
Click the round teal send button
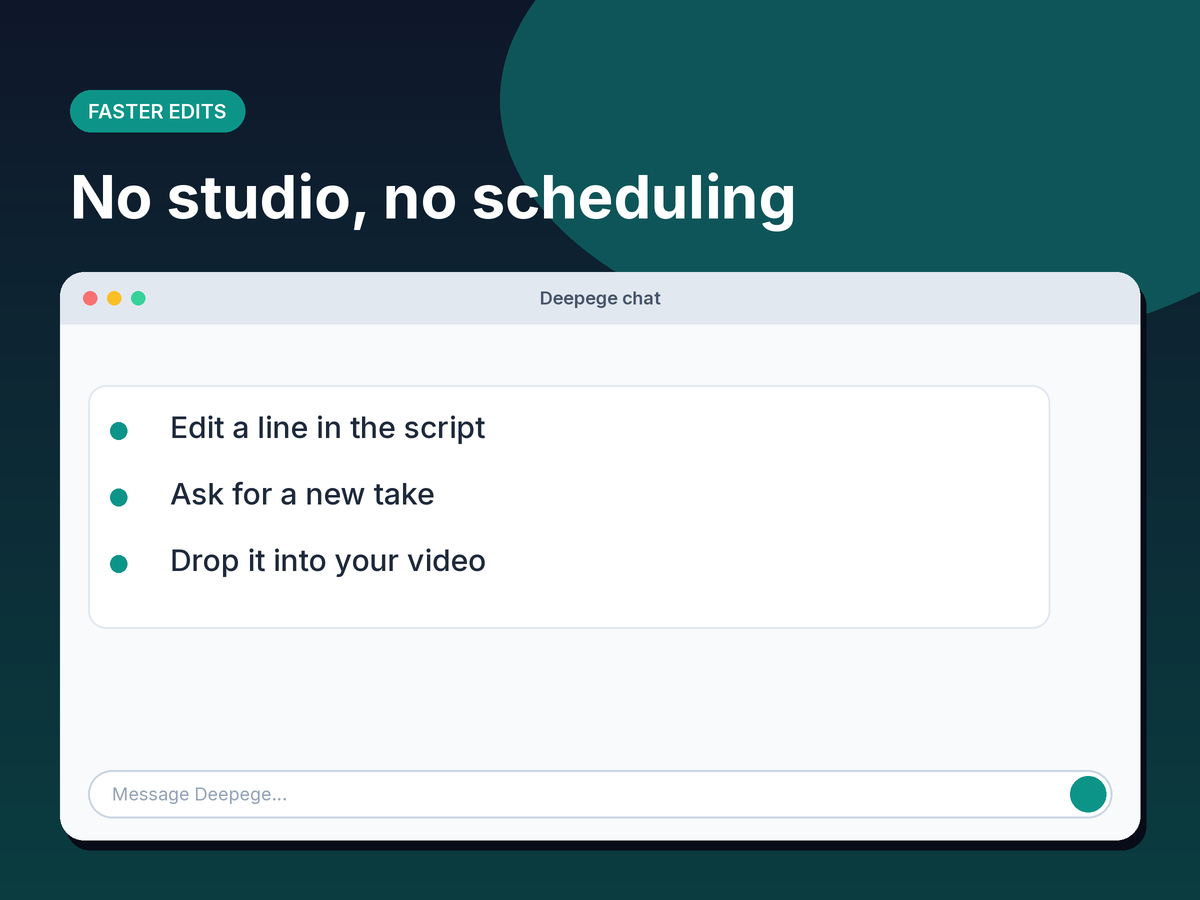(x=1088, y=794)
